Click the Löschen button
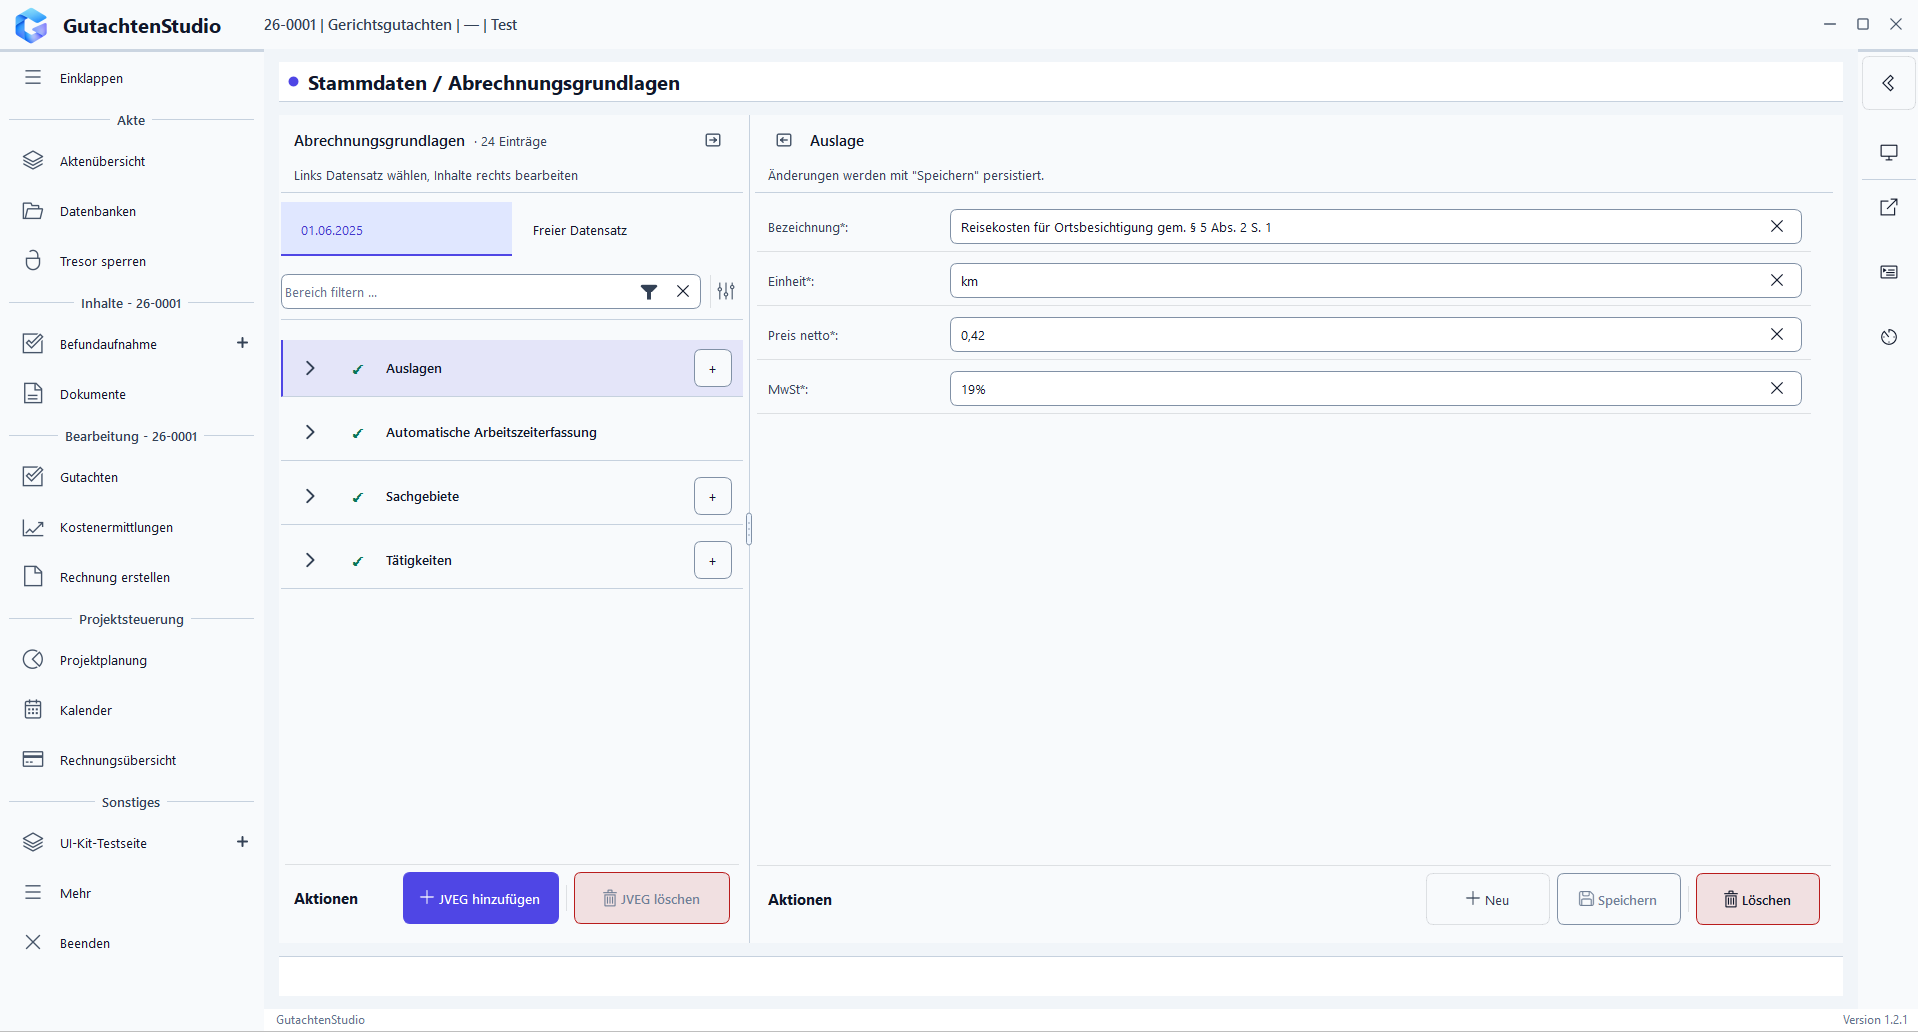Image resolution: width=1918 pixels, height=1032 pixels. click(1757, 899)
